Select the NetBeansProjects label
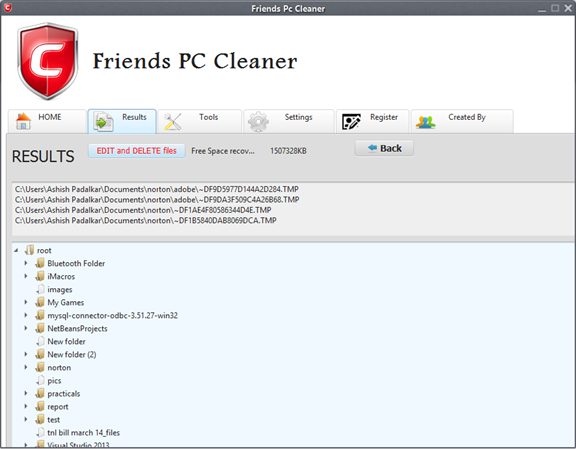 click(78, 328)
